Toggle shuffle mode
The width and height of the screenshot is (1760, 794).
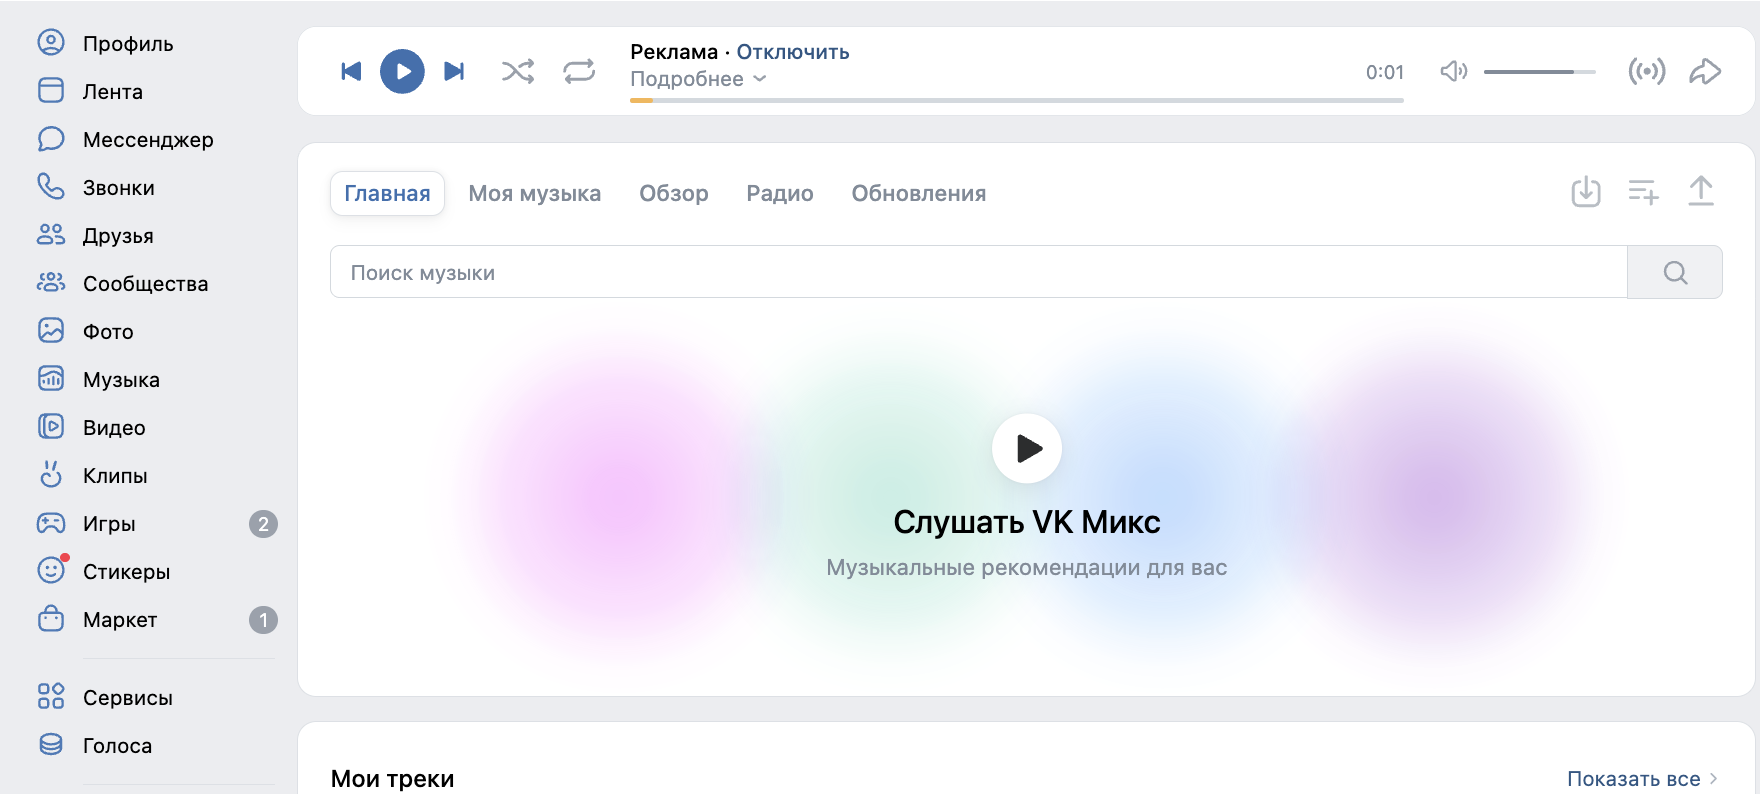point(518,71)
